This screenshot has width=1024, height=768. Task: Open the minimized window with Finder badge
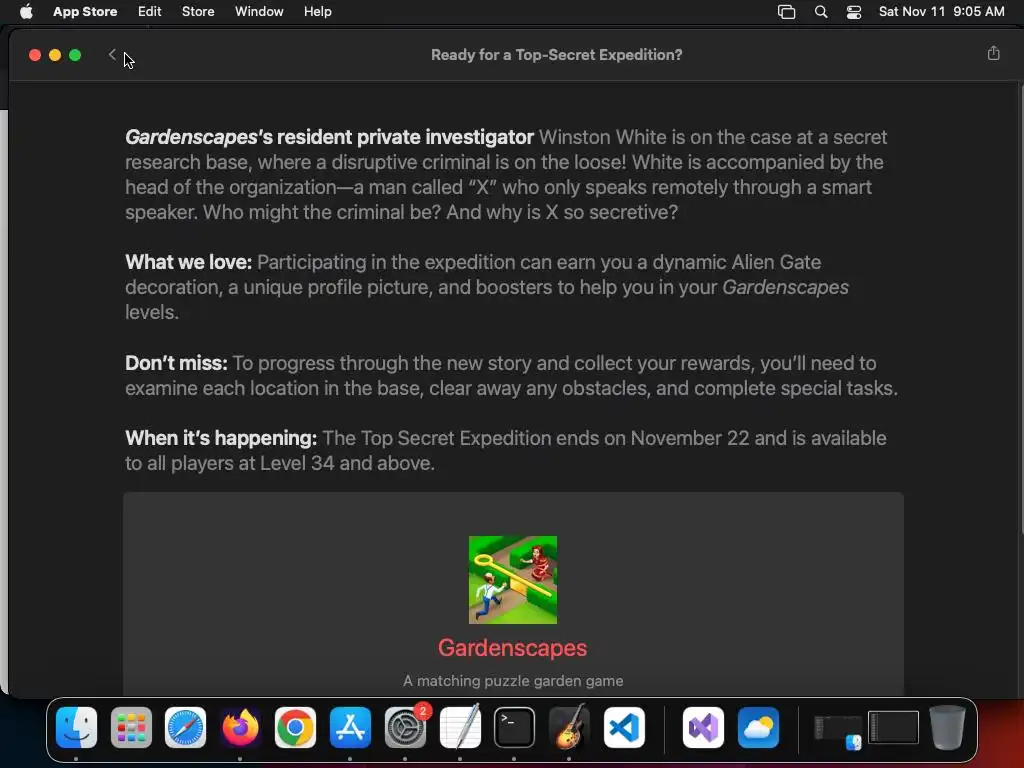(838, 731)
